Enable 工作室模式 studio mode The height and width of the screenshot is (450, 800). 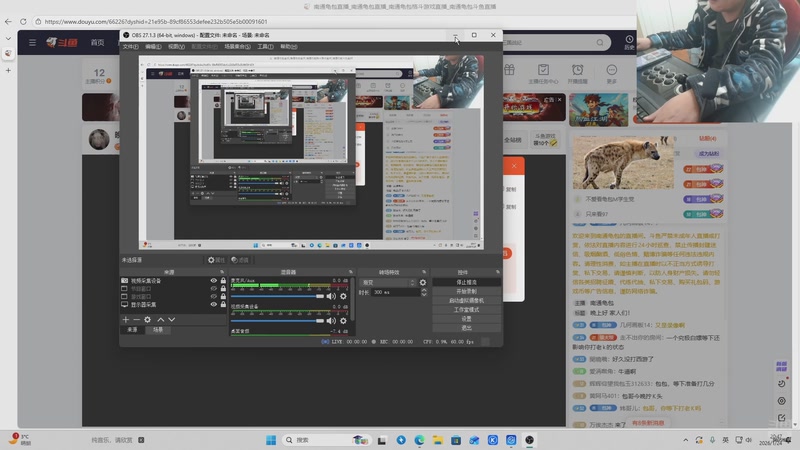tap(466, 310)
